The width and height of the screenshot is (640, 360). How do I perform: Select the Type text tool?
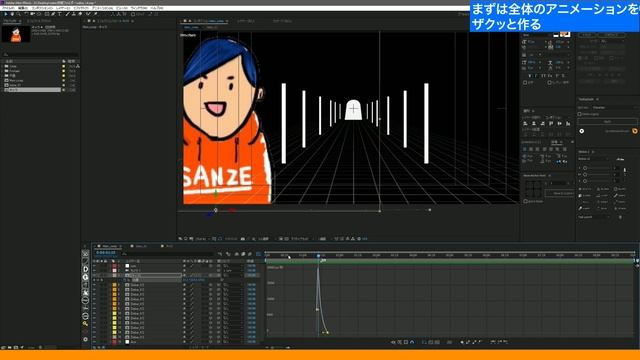click(60, 14)
